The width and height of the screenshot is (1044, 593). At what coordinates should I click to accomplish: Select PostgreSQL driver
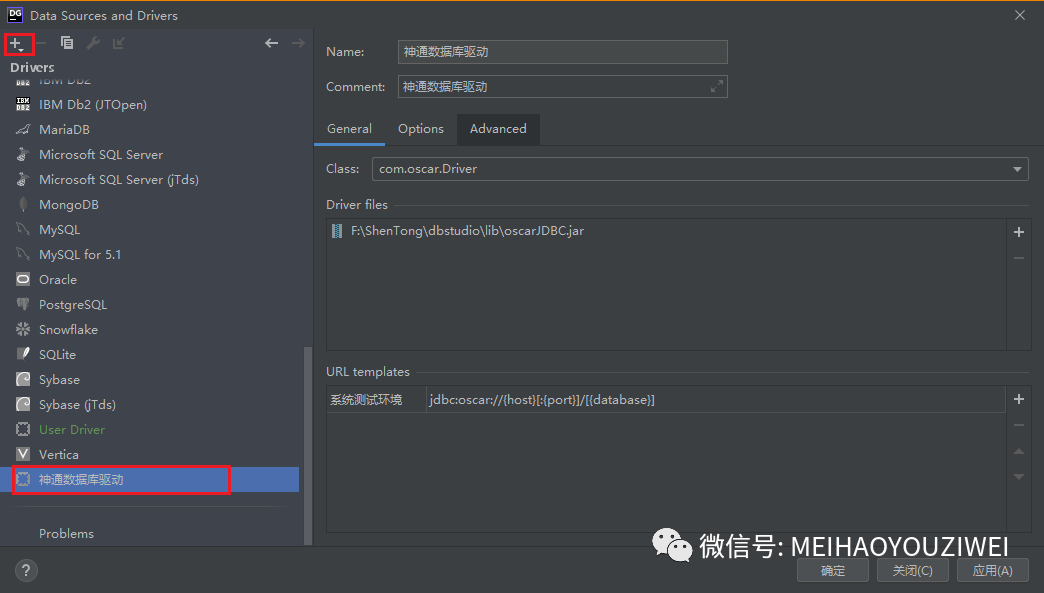coord(150,304)
